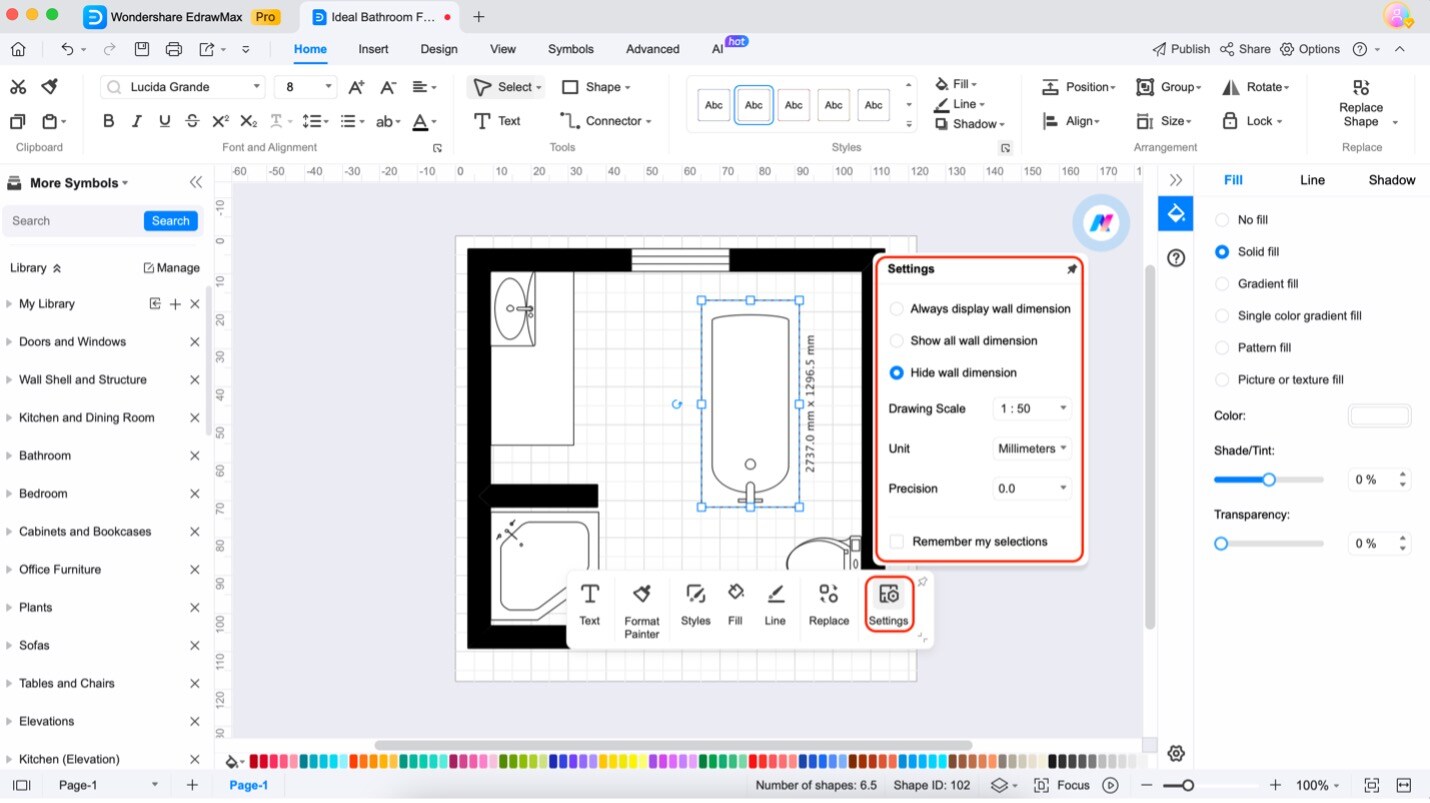Click Replace Shape button
Image resolution: width=1430 pixels, height=803 pixels.
(1361, 103)
